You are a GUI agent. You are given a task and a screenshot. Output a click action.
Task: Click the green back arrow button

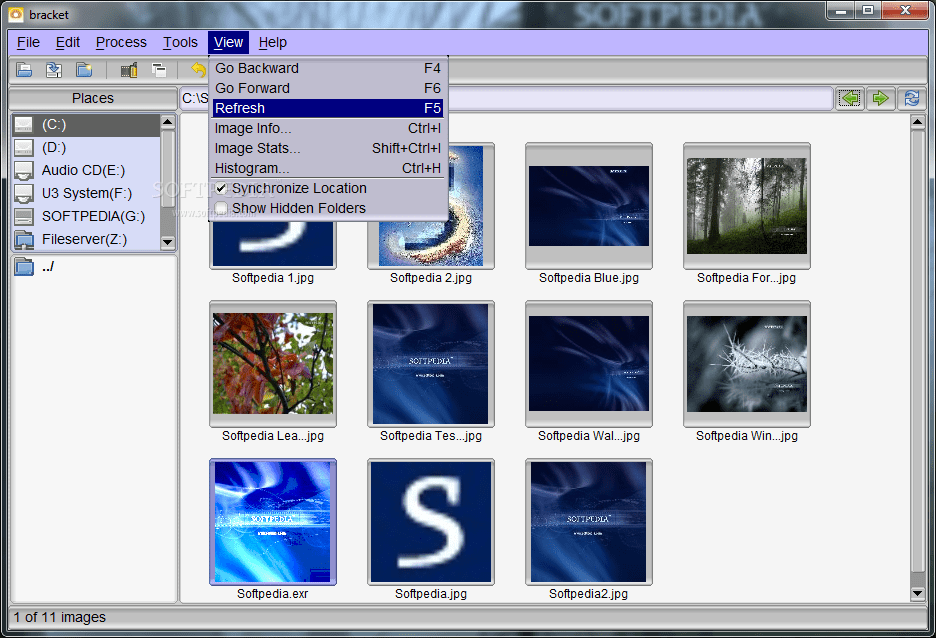[x=850, y=98]
